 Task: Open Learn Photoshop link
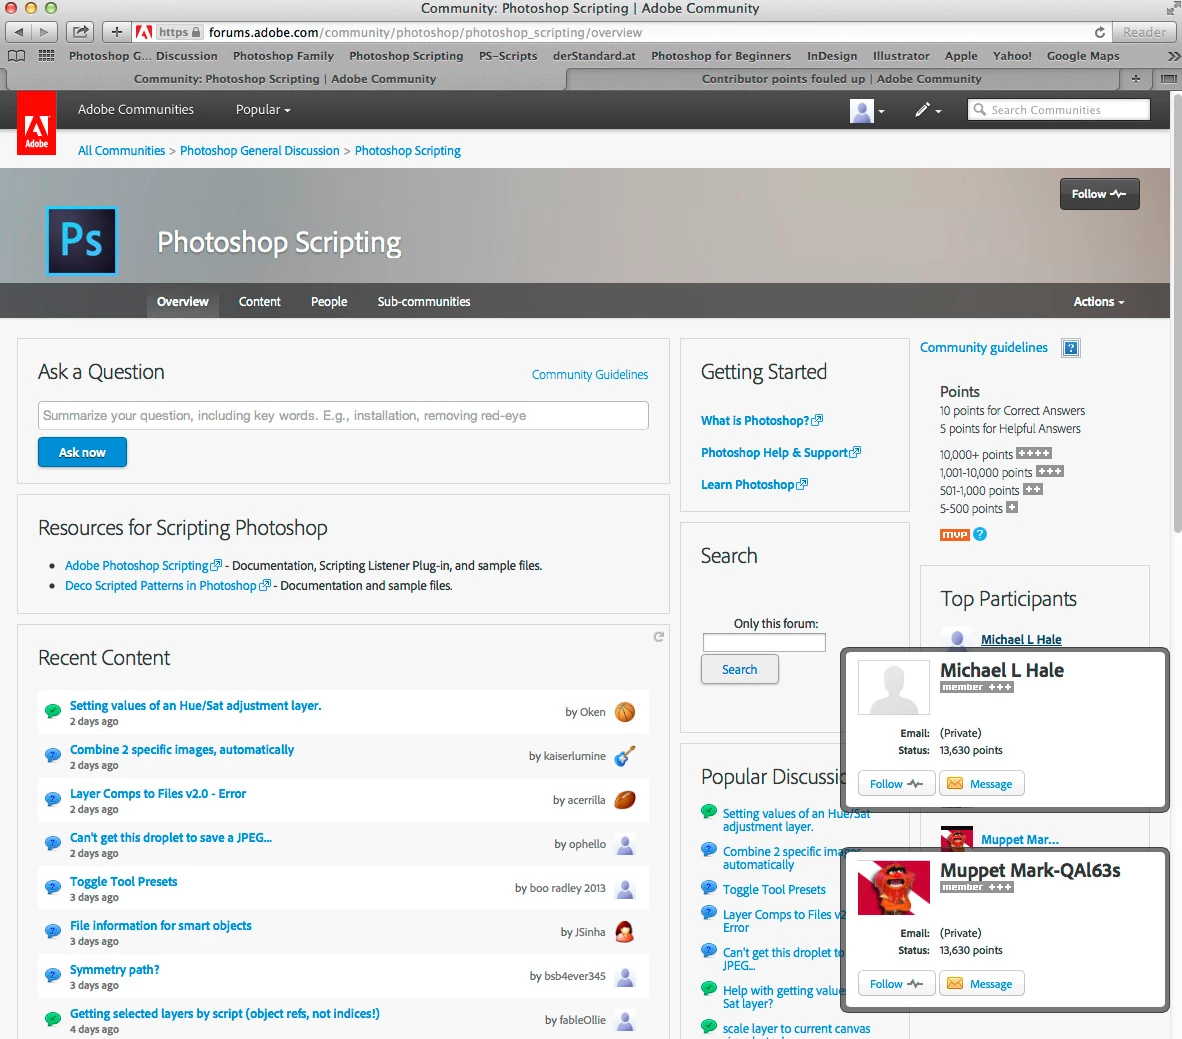coord(754,485)
